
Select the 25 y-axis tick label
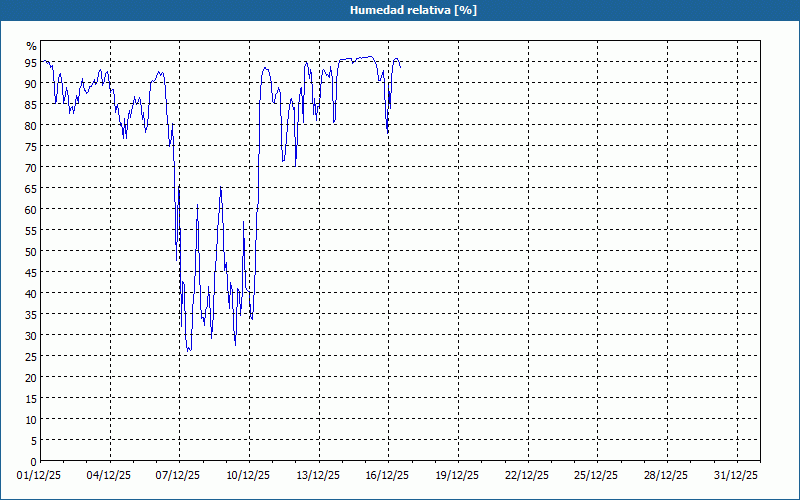[x=31, y=356]
